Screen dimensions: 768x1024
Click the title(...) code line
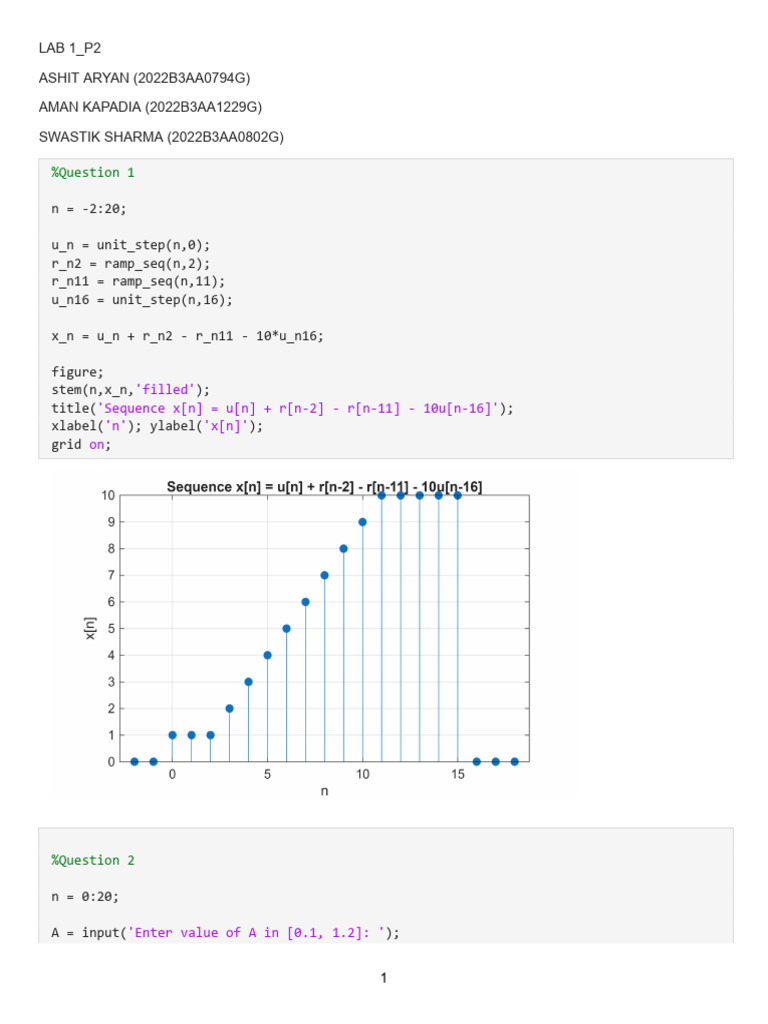[282, 408]
